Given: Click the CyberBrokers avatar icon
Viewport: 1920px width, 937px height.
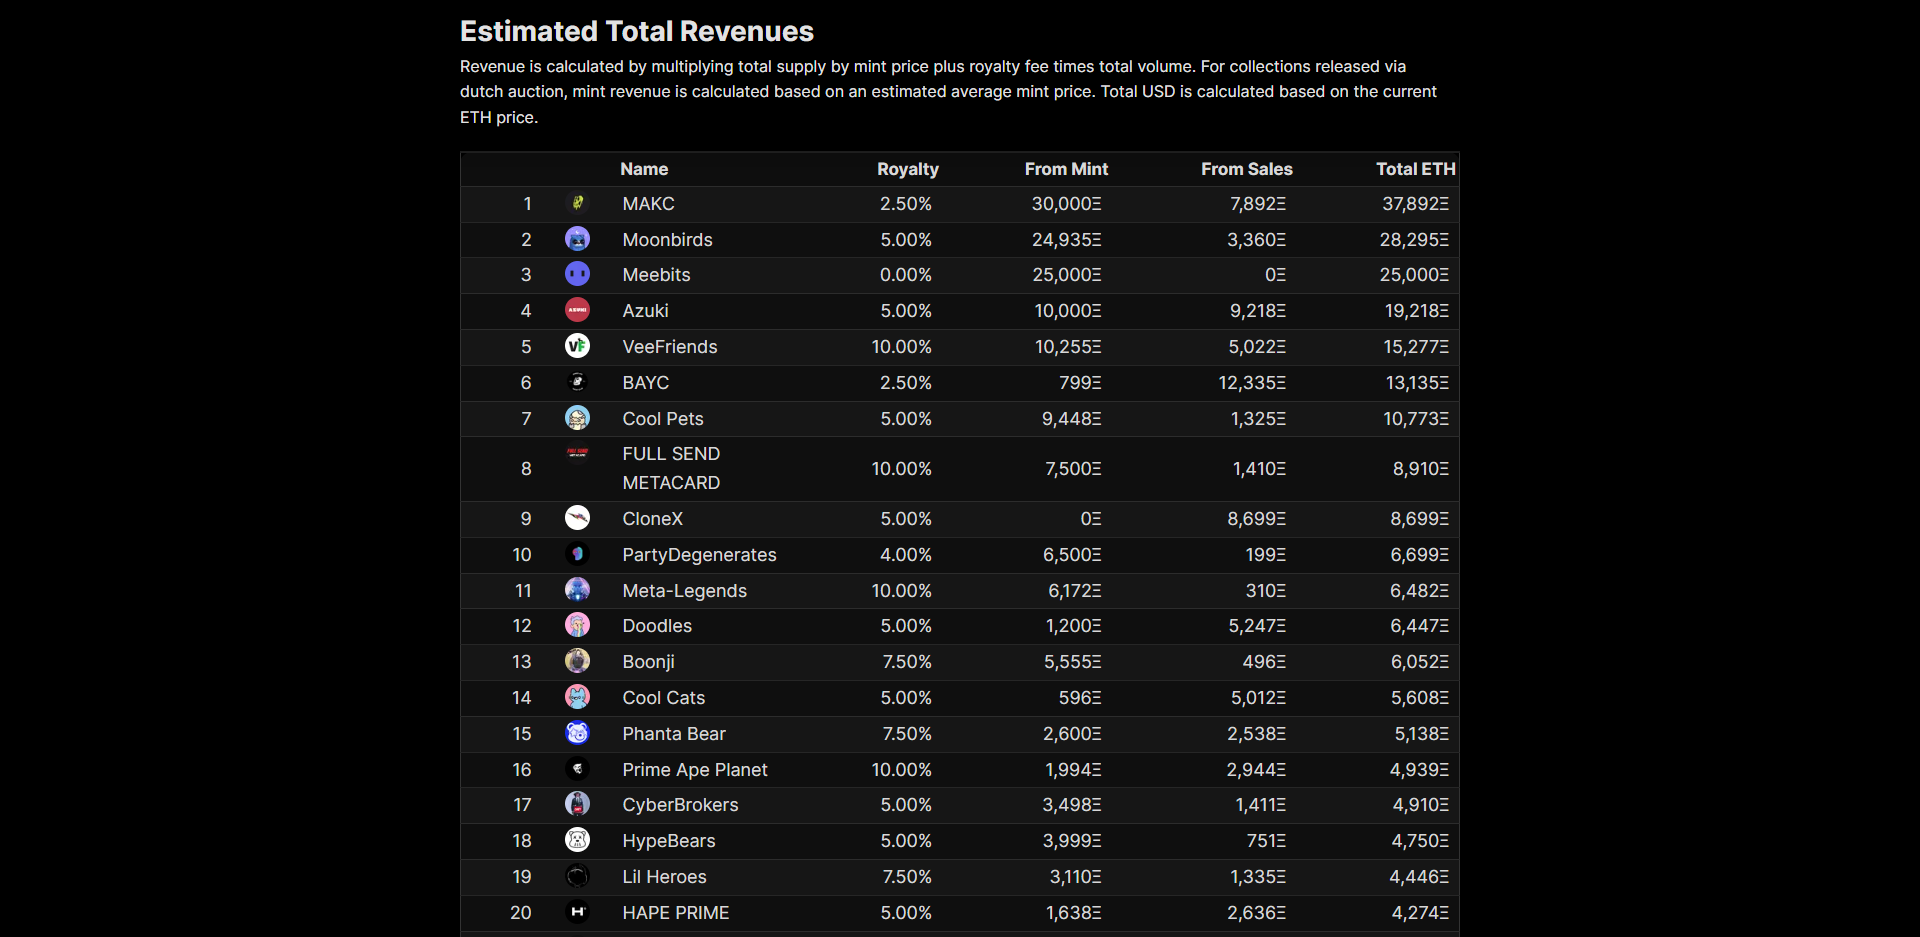Looking at the screenshot, I should pos(577,804).
